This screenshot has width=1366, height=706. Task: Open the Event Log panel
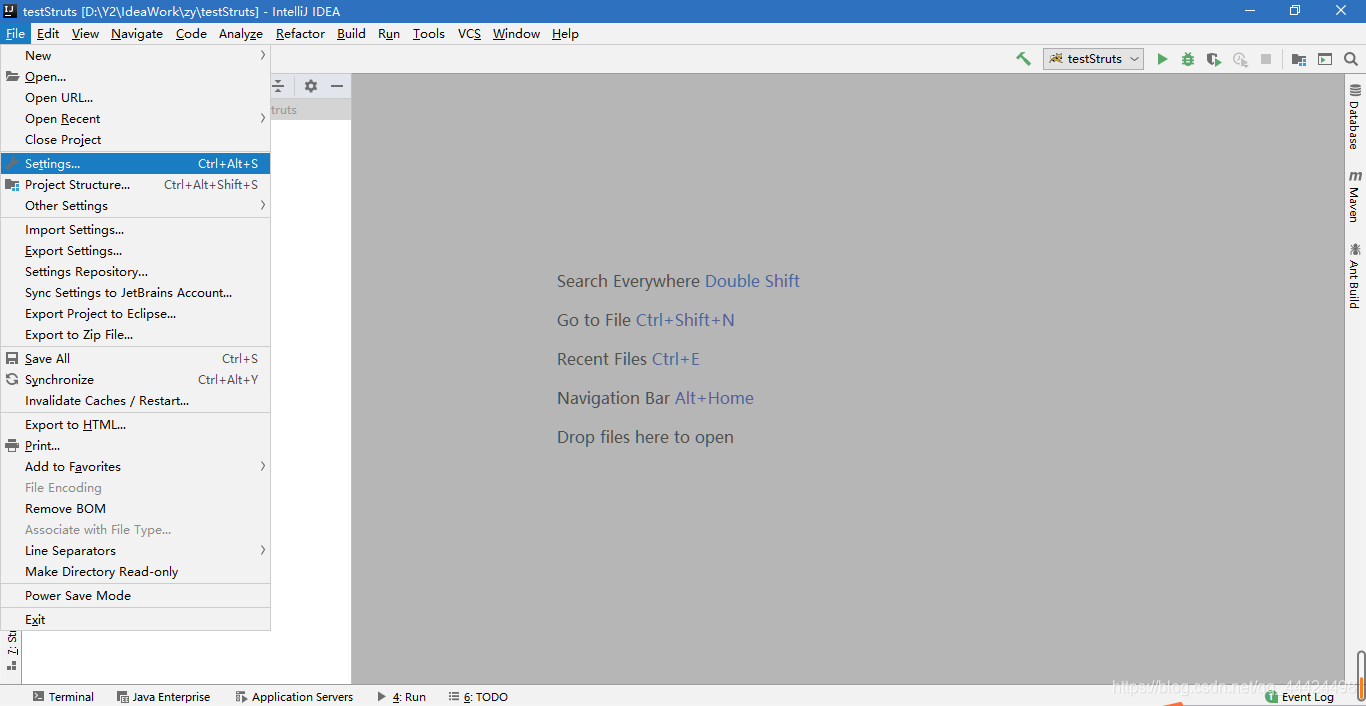(1299, 697)
